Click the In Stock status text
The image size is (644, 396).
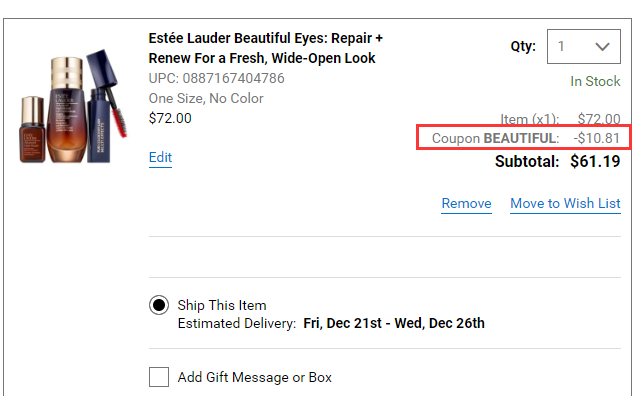click(x=595, y=81)
